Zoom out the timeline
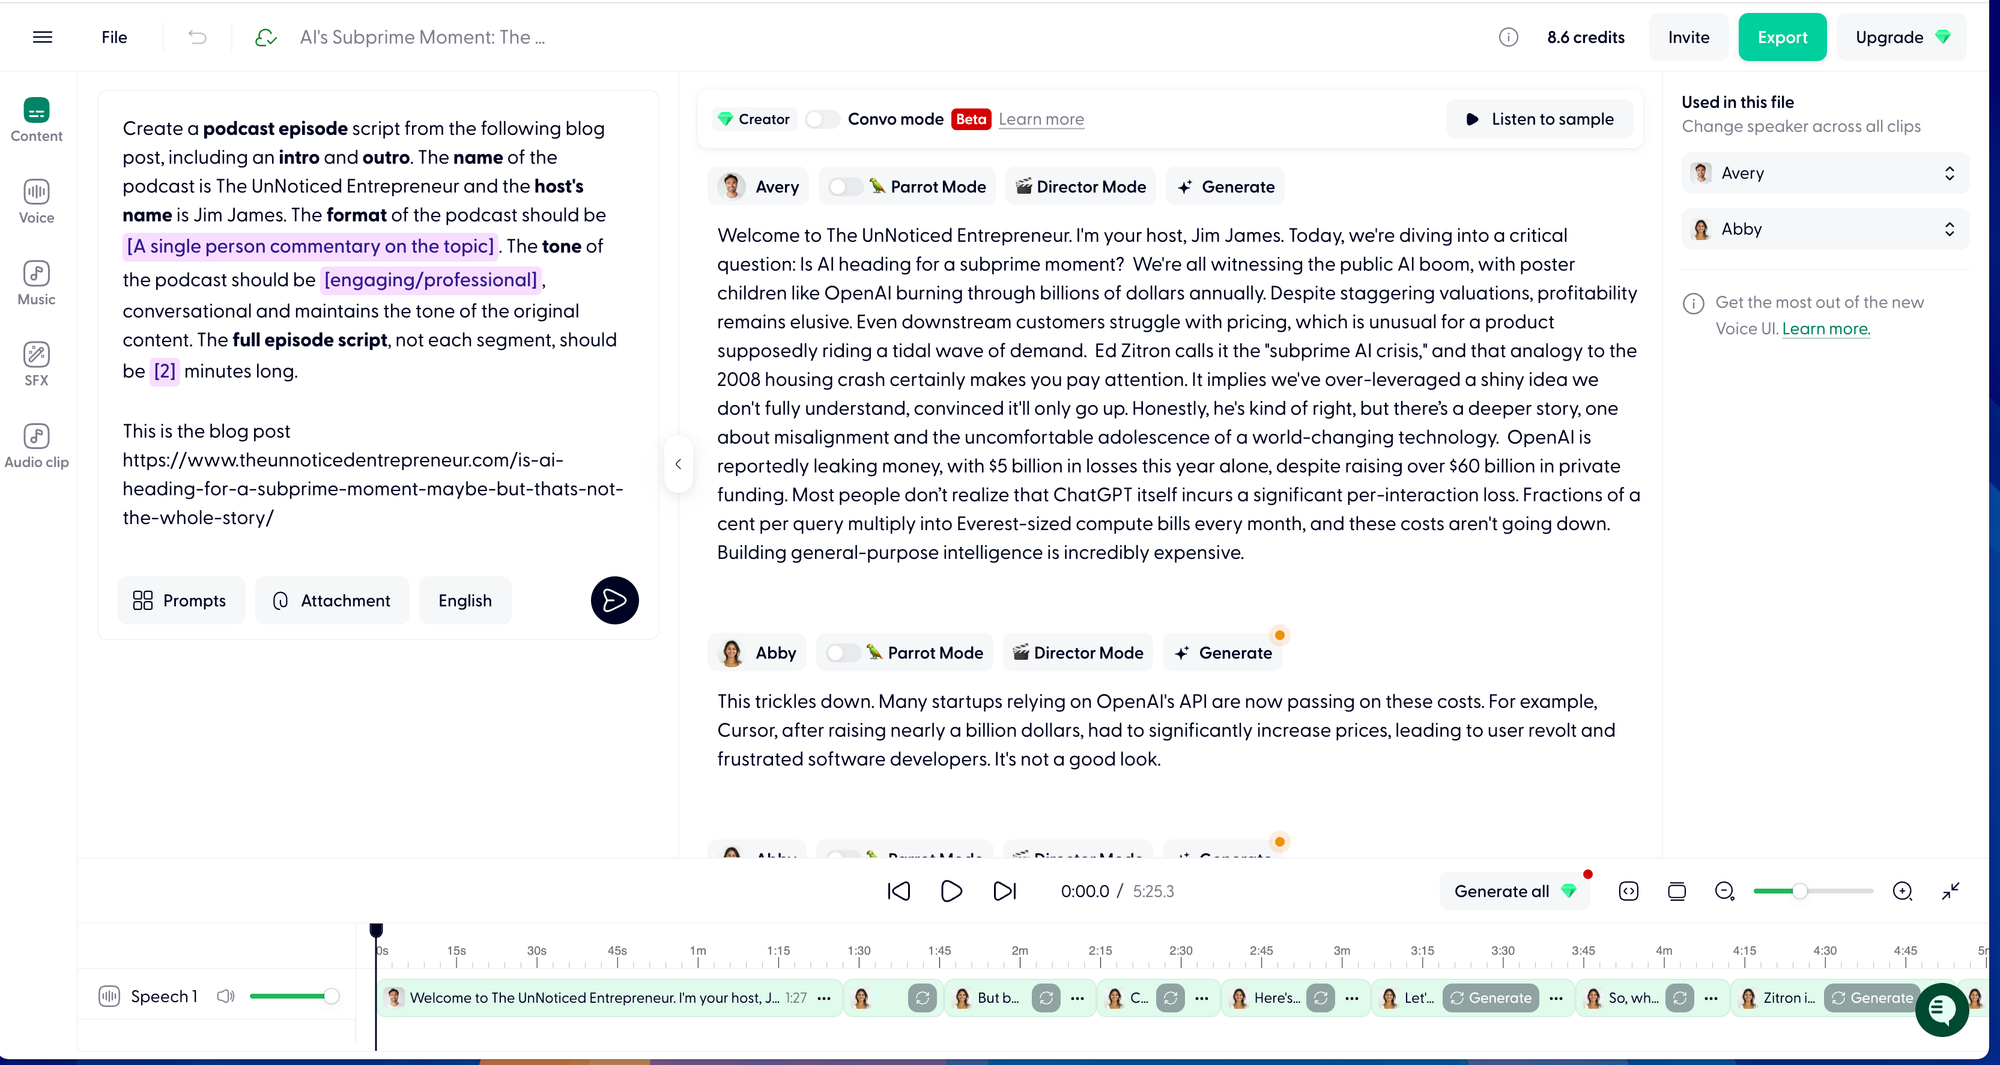 (x=1725, y=891)
